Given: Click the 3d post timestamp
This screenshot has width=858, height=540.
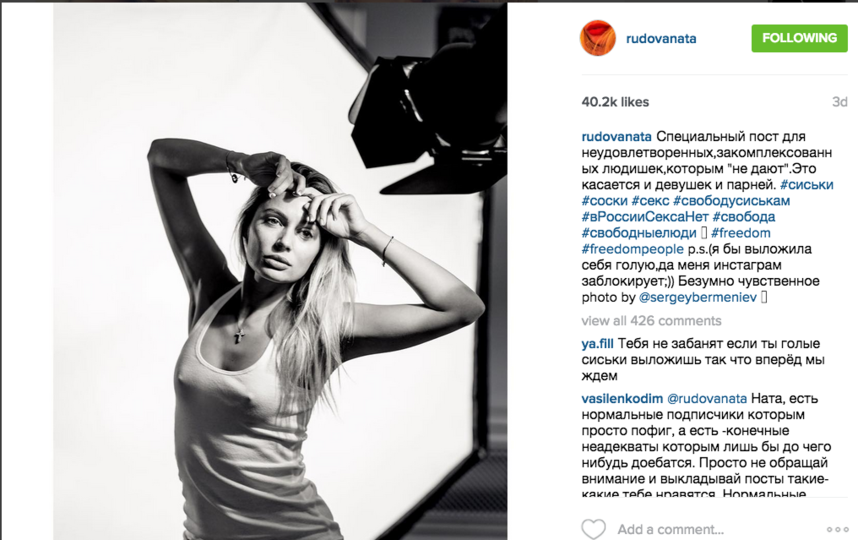Looking at the screenshot, I should [x=839, y=102].
